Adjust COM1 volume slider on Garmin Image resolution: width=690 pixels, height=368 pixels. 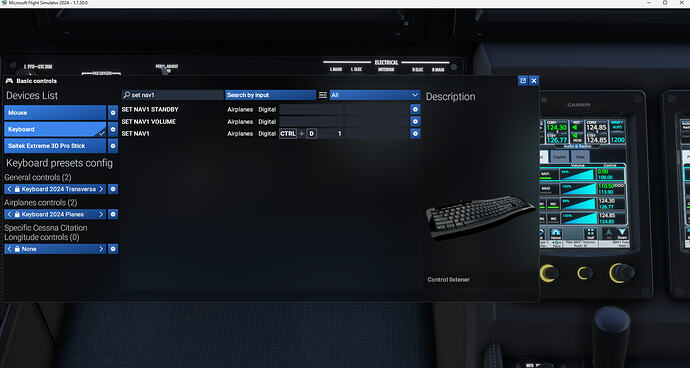[578, 204]
